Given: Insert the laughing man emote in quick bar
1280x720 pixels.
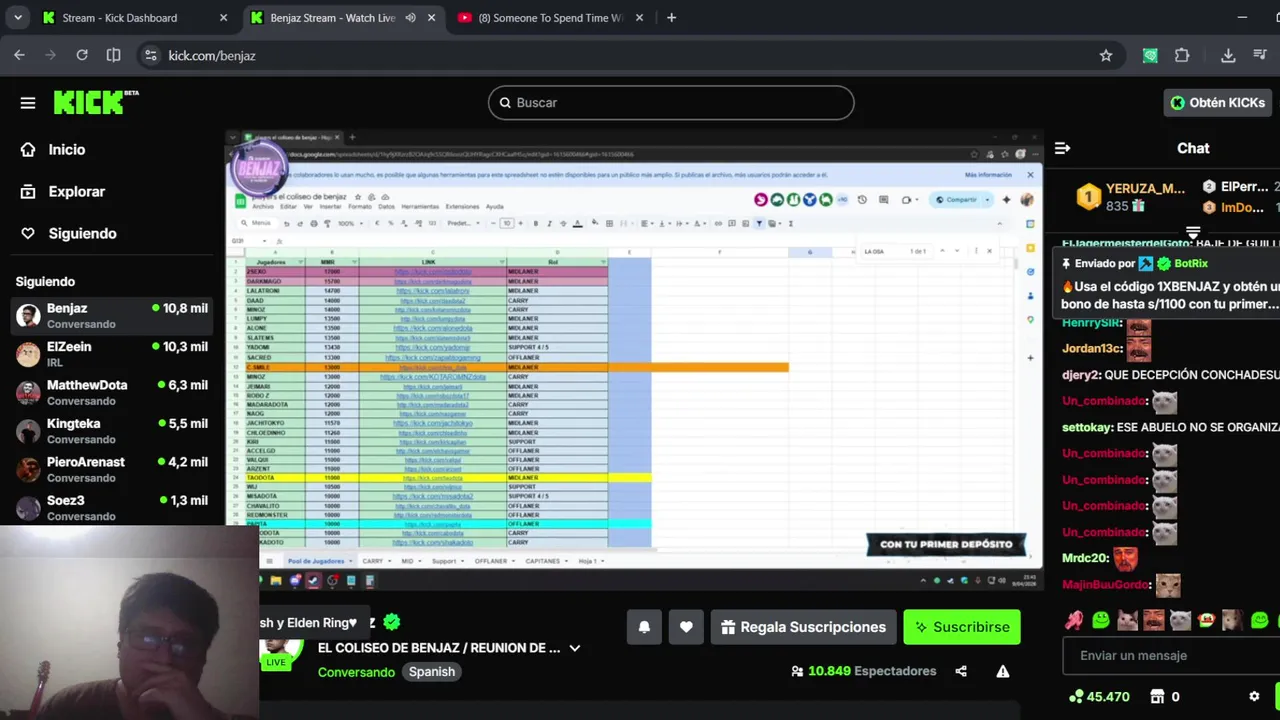Looking at the screenshot, I should [x=1154, y=620].
